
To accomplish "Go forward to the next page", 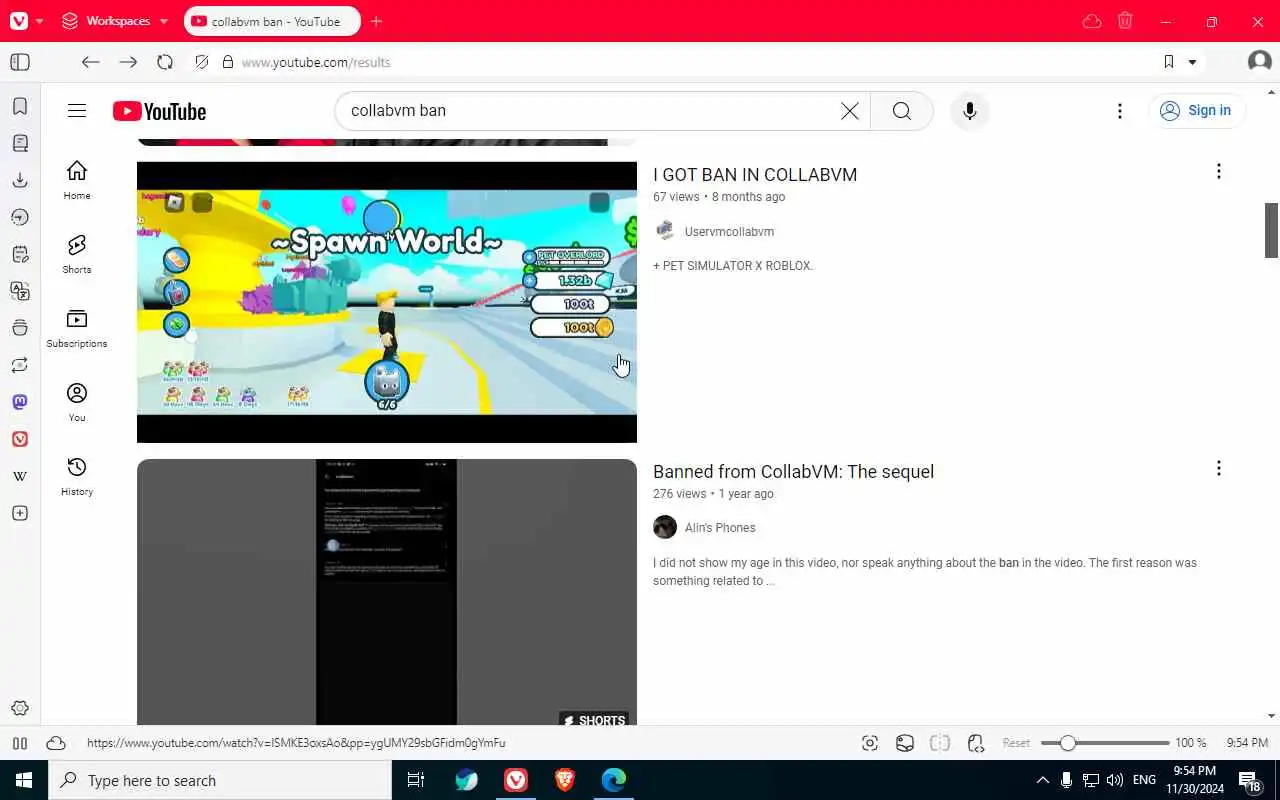I will pyautogui.click(x=128, y=62).
